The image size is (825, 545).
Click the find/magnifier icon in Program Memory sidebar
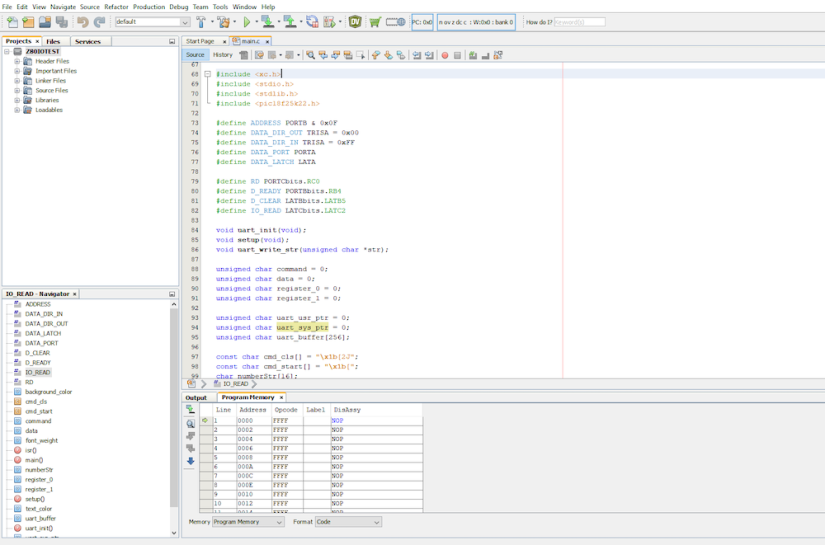pyautogui.click(x=191, y=423)
